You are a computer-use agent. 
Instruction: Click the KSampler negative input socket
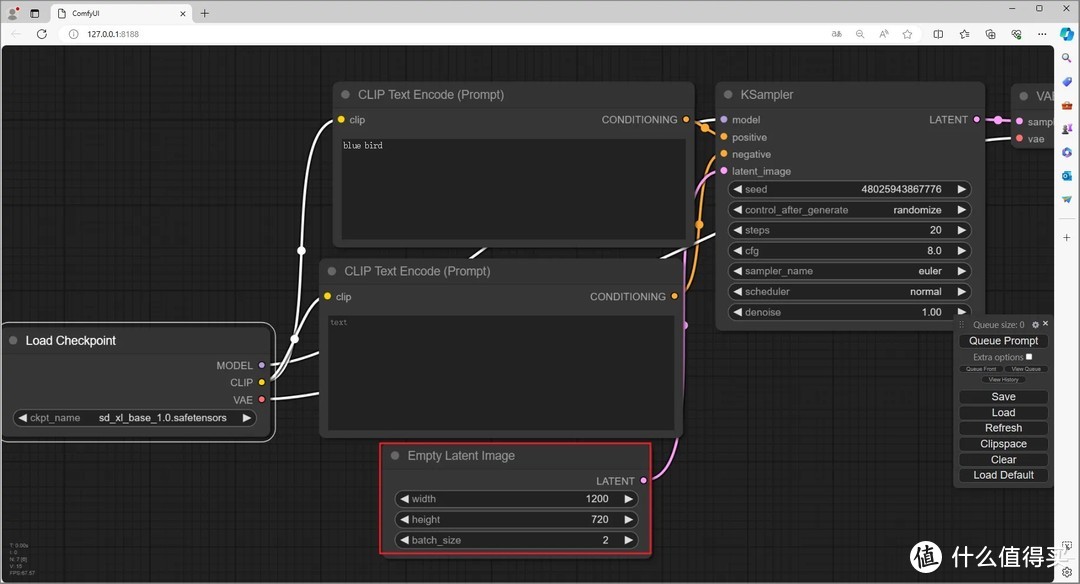pyautogui.click(x=724, y=154)
